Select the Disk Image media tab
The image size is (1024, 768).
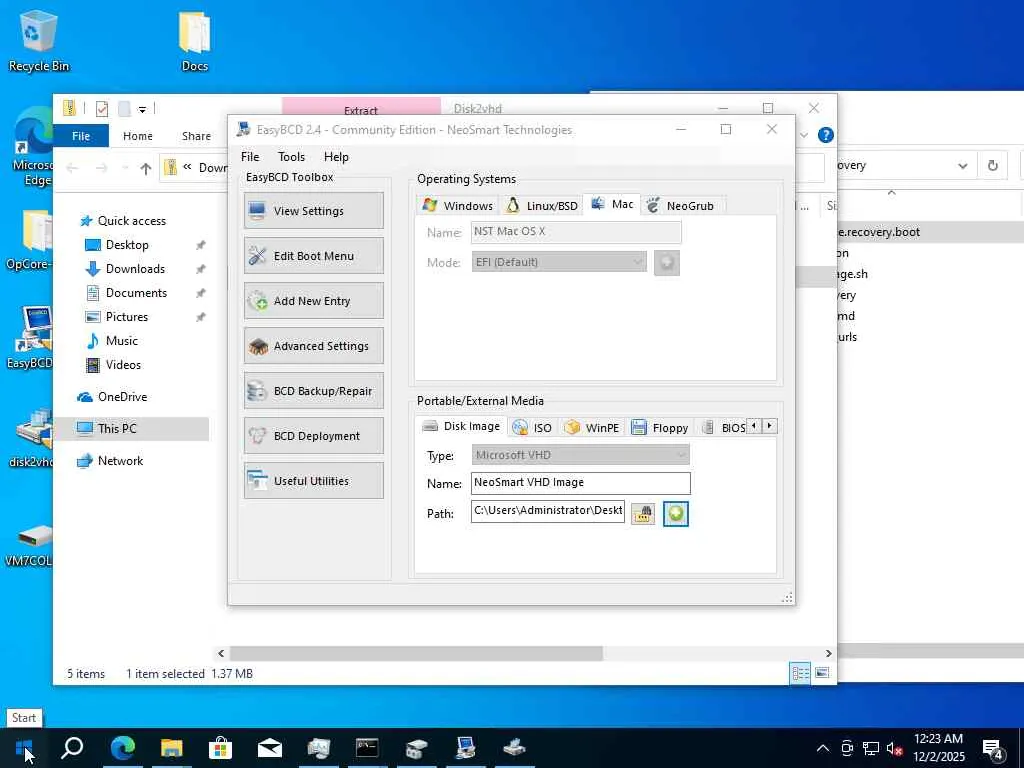pos(461,426)
